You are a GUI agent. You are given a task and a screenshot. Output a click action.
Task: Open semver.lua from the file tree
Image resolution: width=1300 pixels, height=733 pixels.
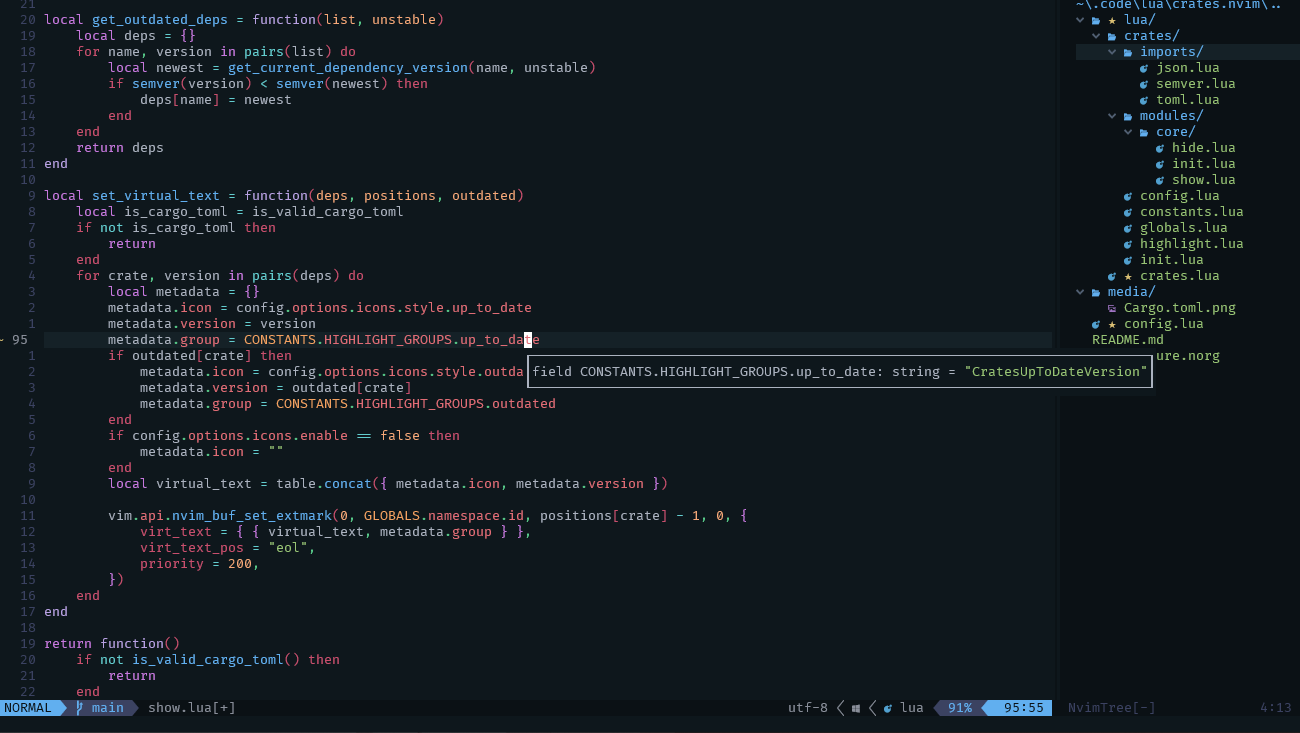(1196, 84)
